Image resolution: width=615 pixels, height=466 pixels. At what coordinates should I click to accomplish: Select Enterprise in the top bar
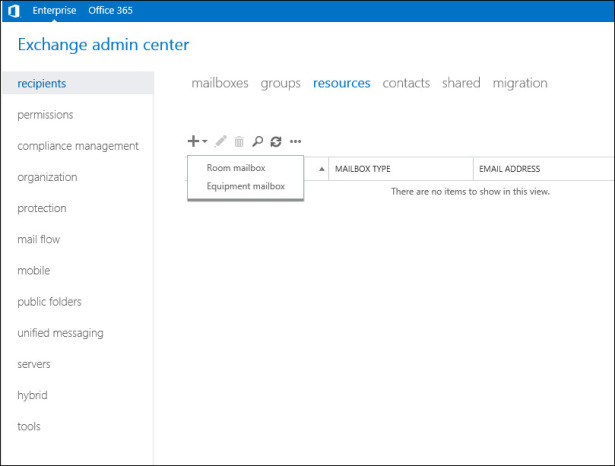click(x=54, y=11)
